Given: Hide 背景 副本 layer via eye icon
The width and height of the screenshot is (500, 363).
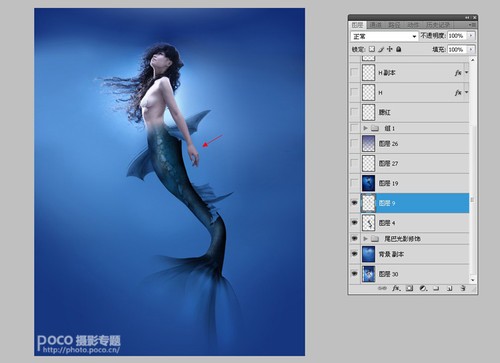Looking at the screenshot, I should [x=354, y=254].
